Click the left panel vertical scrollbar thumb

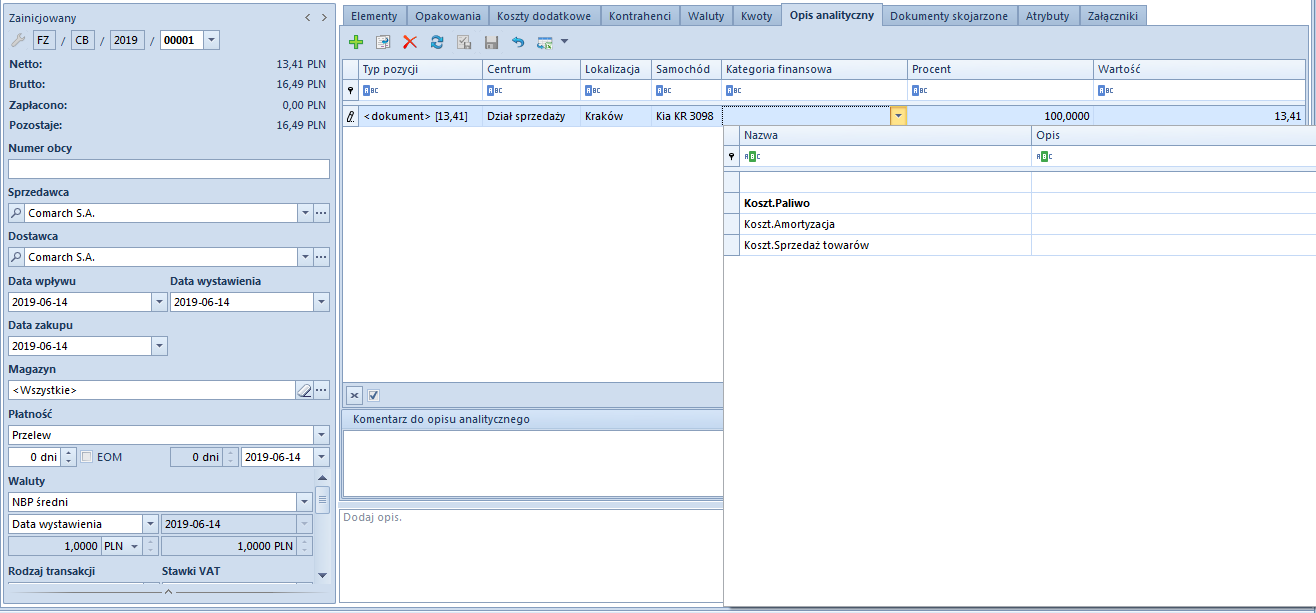322,498
